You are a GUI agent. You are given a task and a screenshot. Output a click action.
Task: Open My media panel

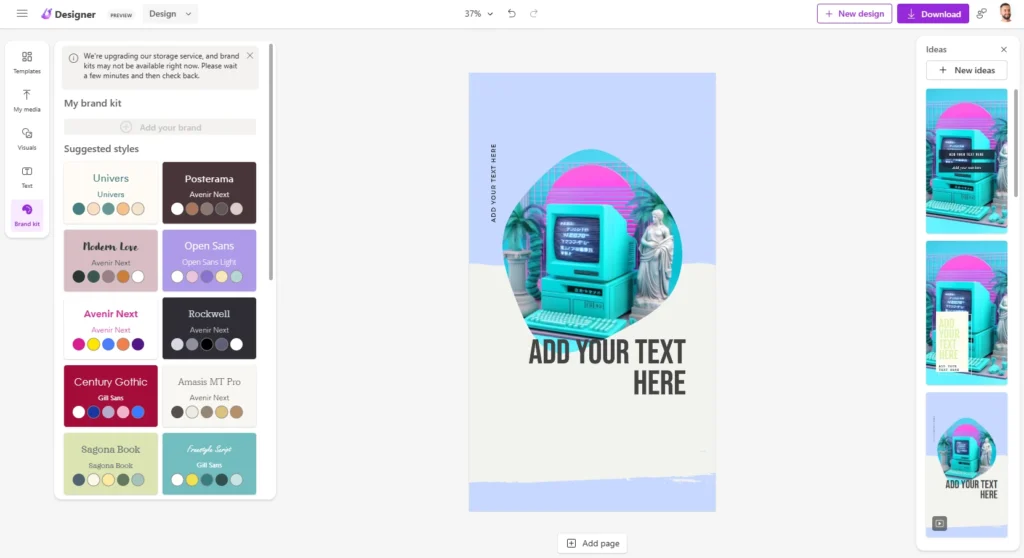(27, 101)
